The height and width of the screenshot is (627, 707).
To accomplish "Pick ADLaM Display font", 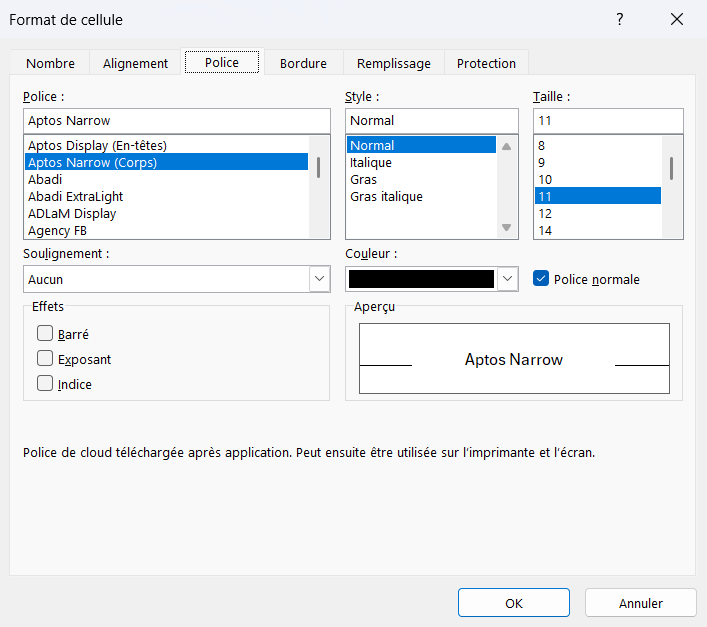I will (x=166, y=213).
